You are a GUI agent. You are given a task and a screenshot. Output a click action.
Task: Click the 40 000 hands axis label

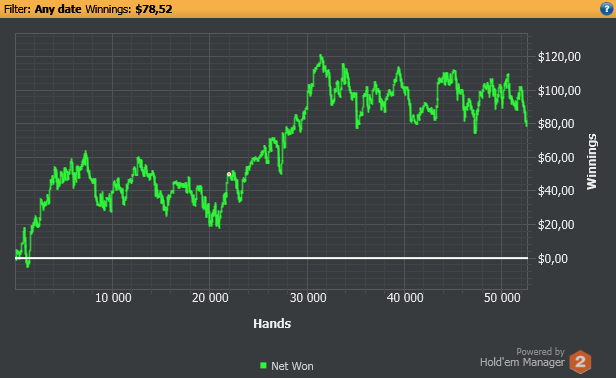[x=405, y=298]
